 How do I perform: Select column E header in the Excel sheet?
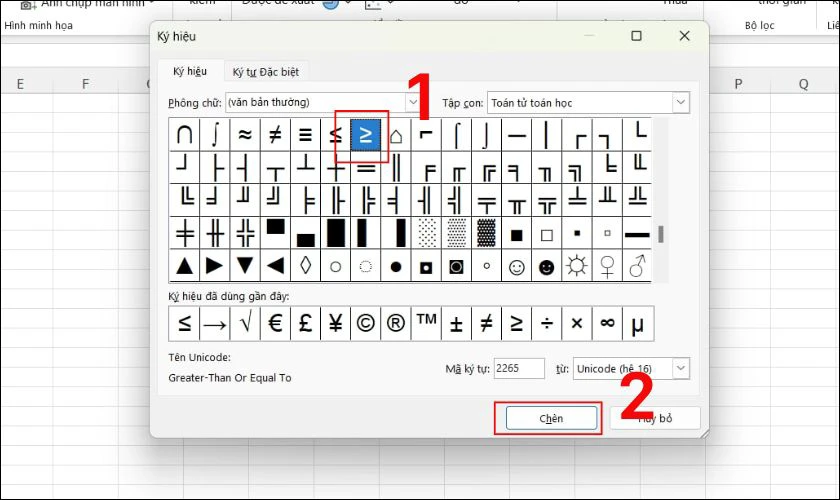pyautogui.click(x=20, y=84)
